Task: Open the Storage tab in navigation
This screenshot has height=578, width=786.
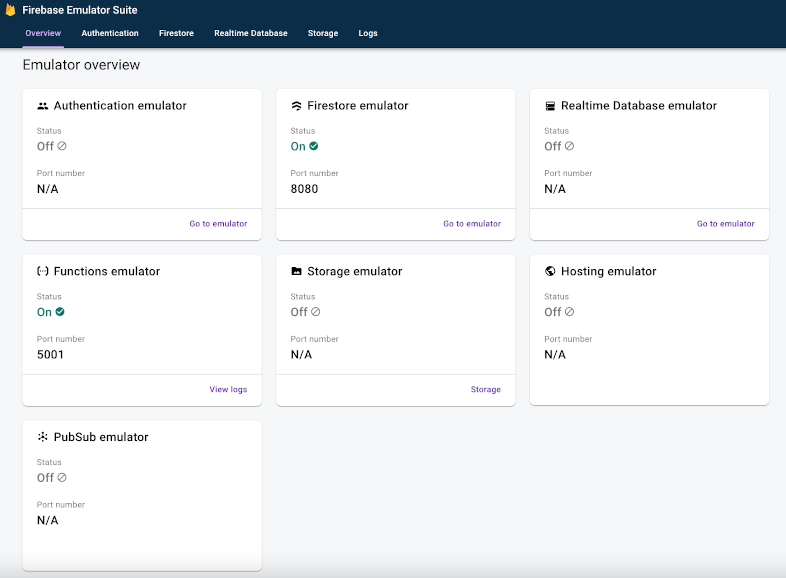Action: click(323, 33)
